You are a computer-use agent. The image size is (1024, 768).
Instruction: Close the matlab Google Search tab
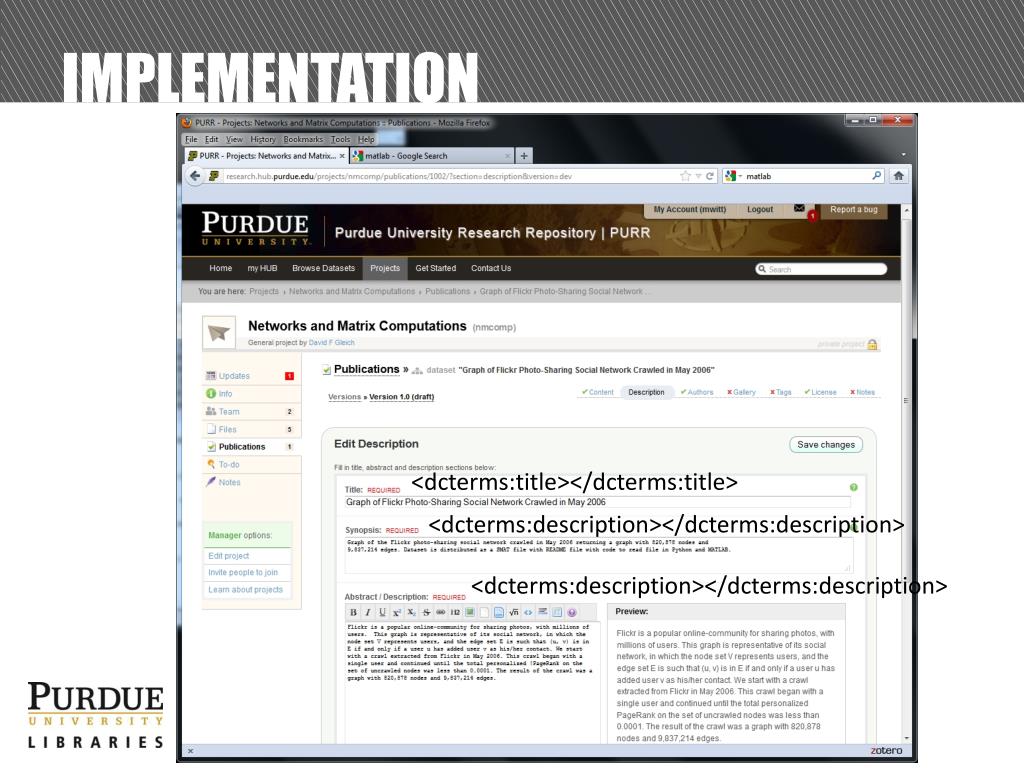point(507,156)
